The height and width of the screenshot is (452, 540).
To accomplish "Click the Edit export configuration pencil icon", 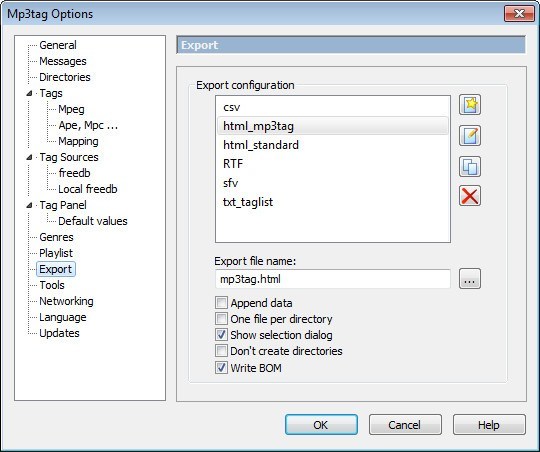I will 470,135.
